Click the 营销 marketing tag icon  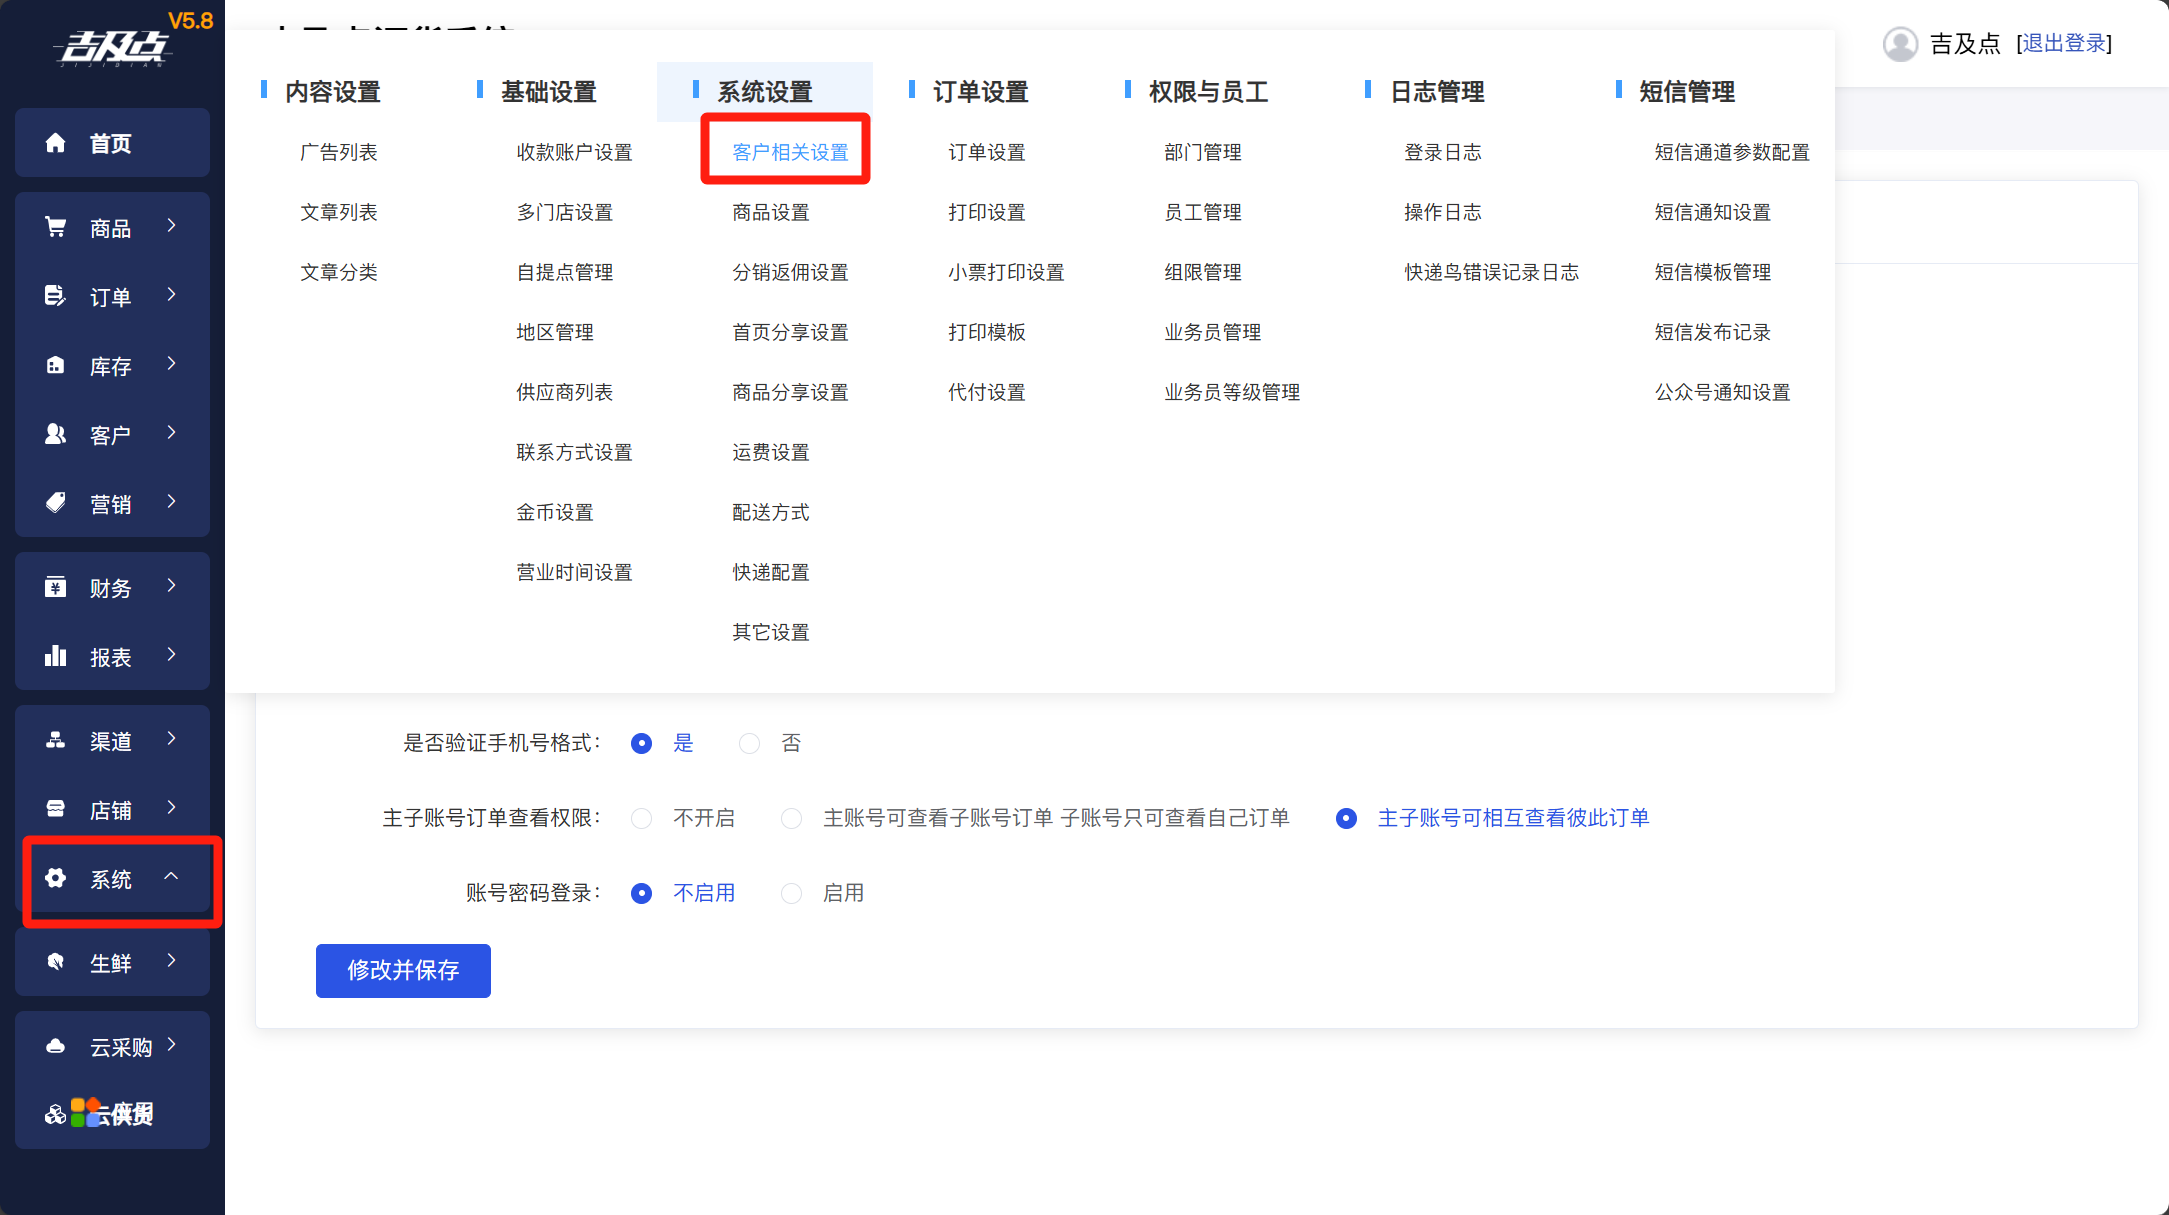pos(56,503)
